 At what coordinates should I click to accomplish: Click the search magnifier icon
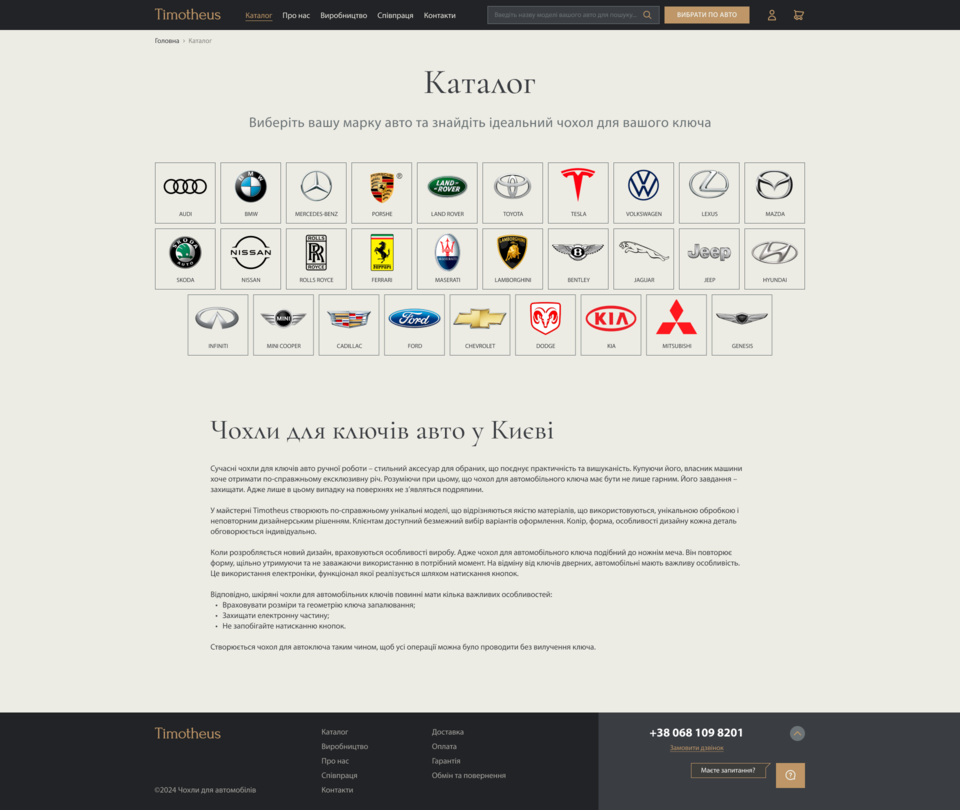coord(647,15)
